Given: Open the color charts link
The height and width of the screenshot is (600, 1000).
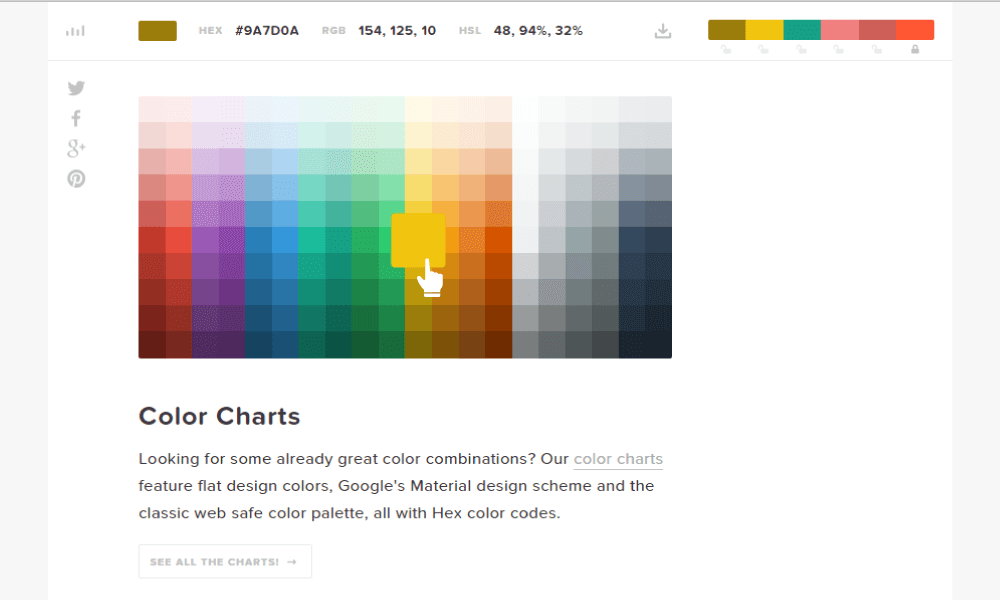Looking at the screenshot, I should point(618,460).
